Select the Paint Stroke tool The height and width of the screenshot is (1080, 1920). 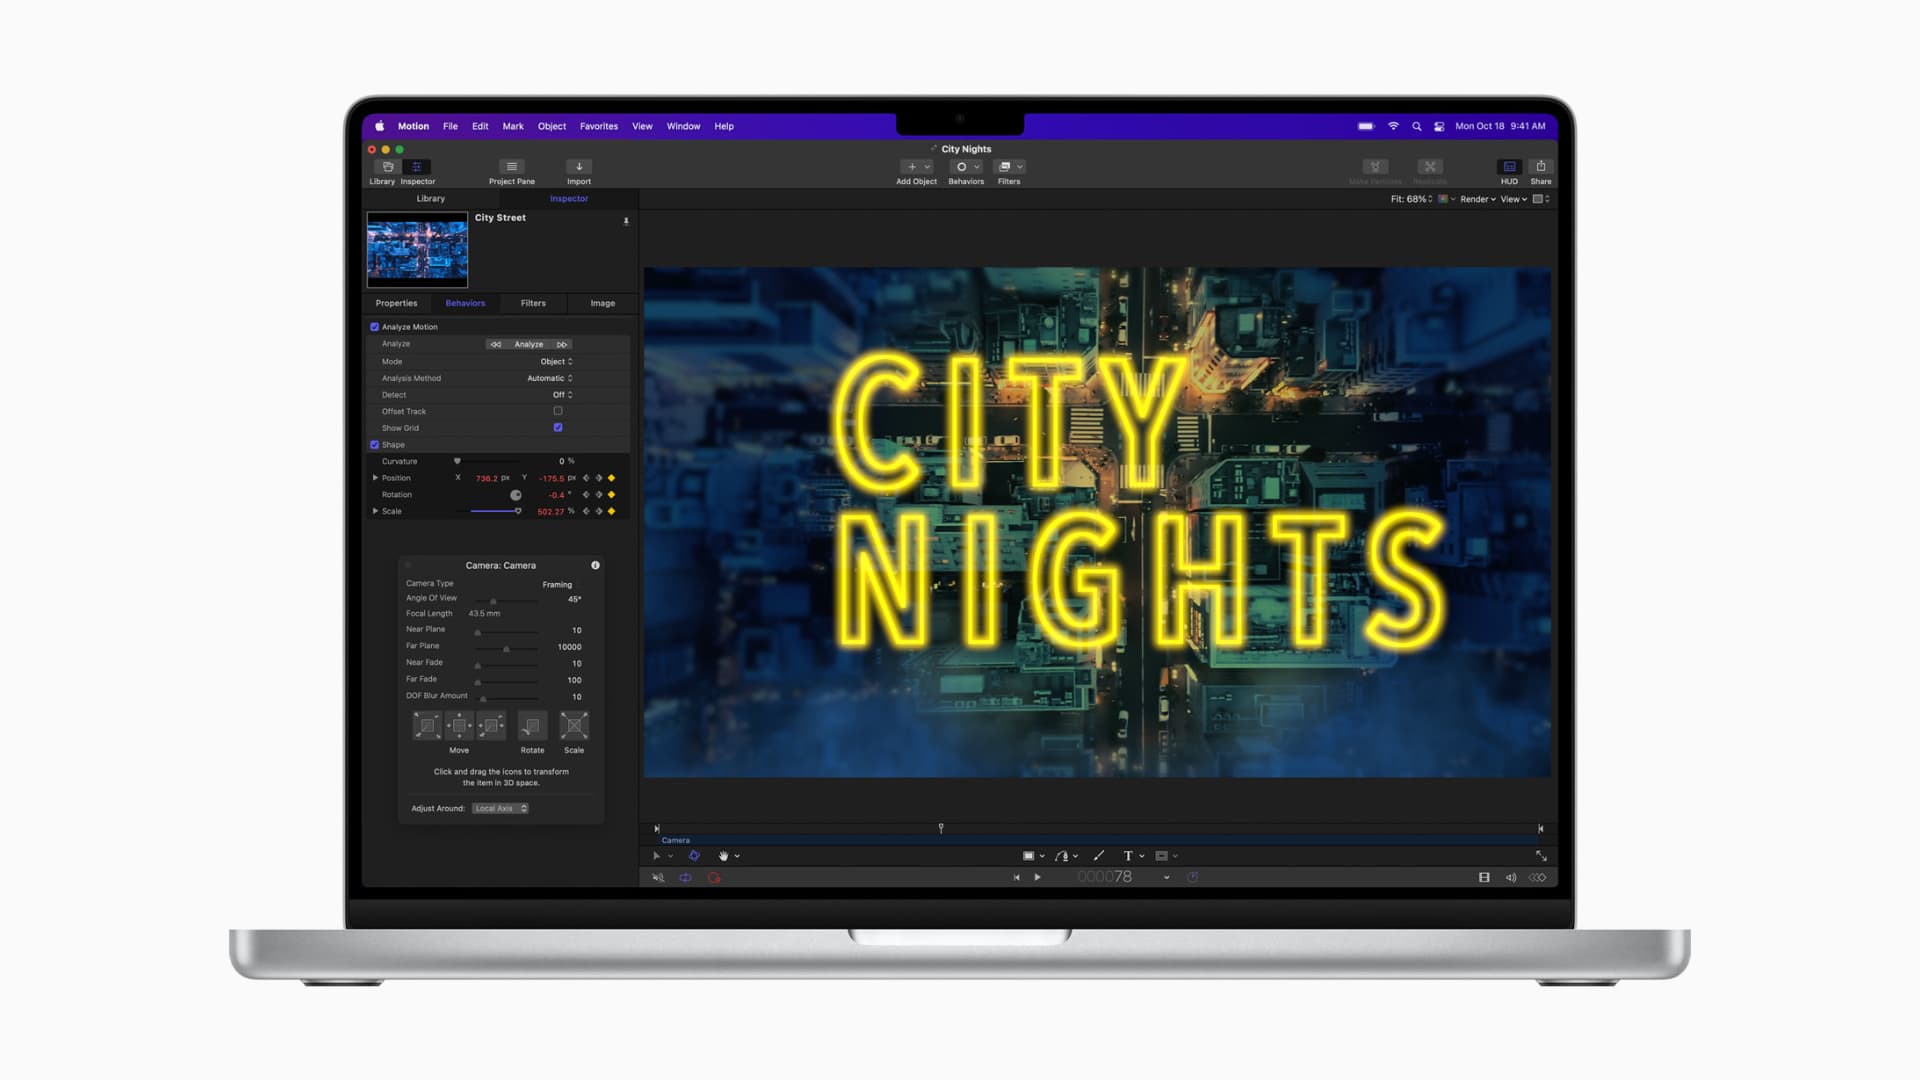click(1099, 856)
